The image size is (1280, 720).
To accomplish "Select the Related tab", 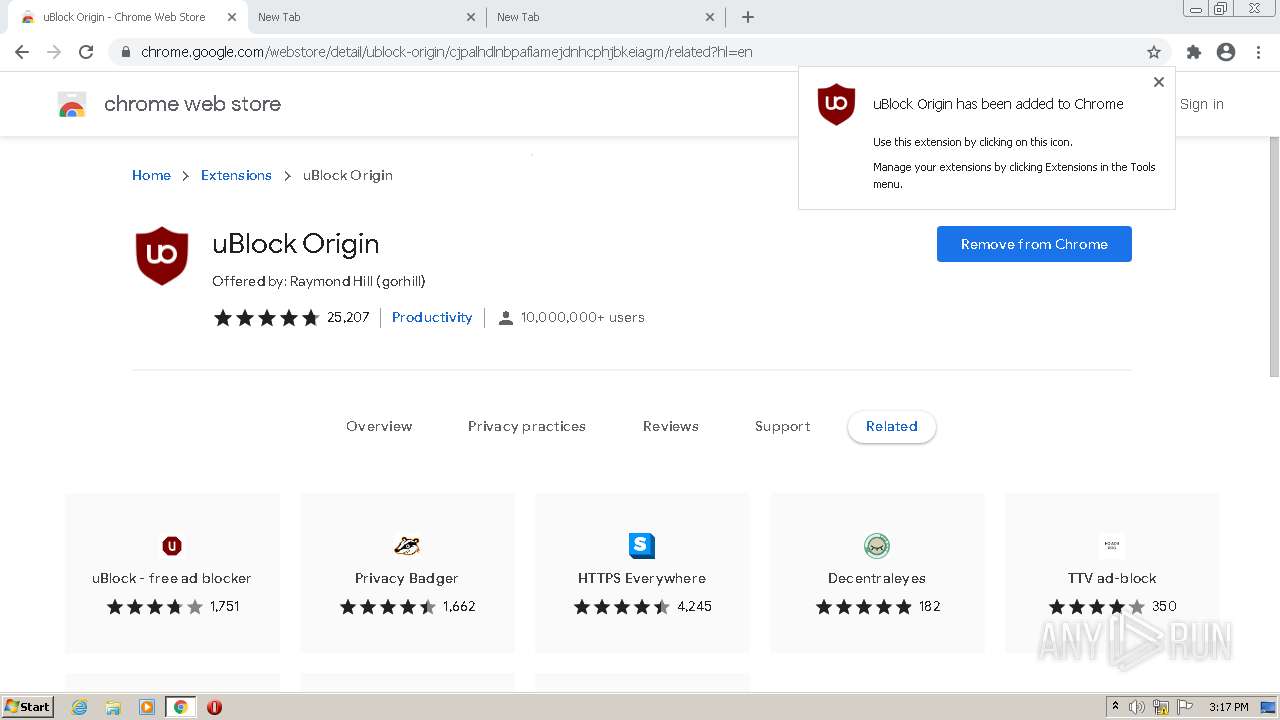I will pos(892,426).
